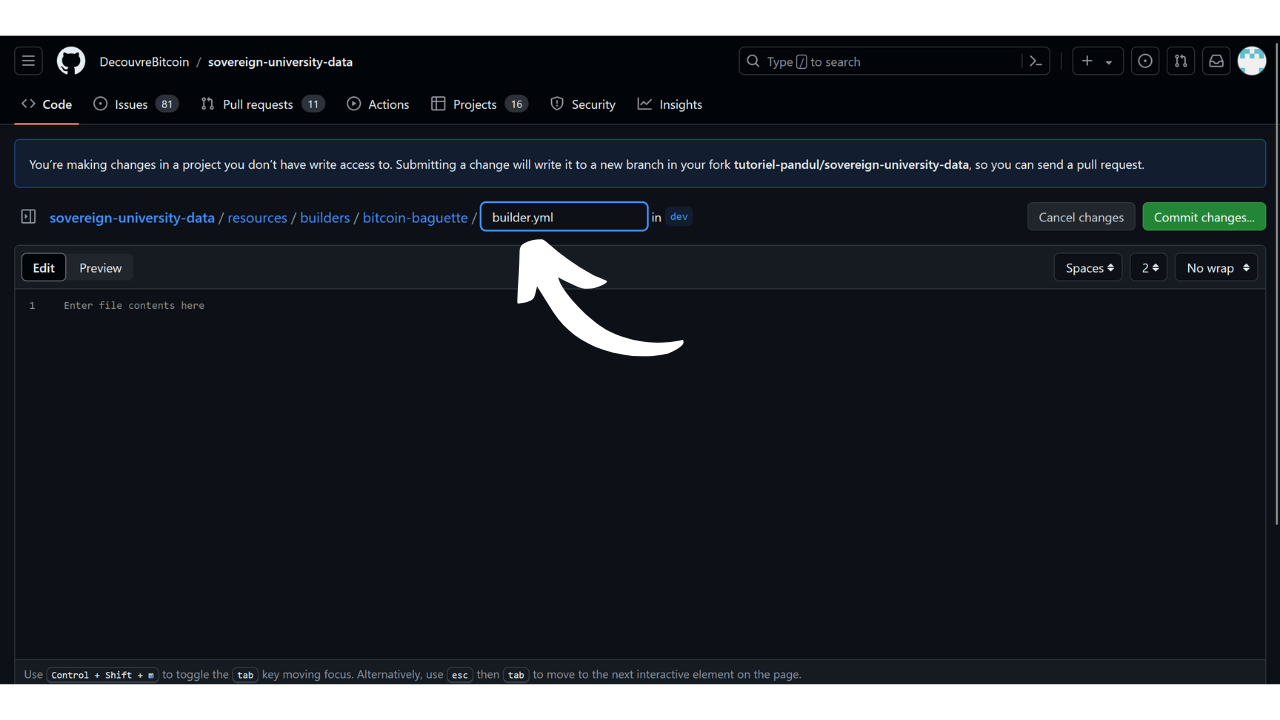Click the builders breadcrumb link
Image resolution: width=1280 pixels, height=720 pixels.
(325, 217)
